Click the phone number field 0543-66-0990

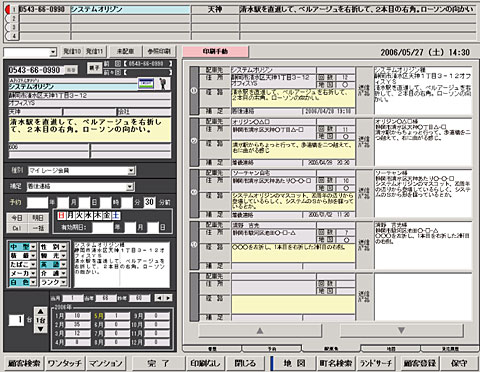point(35,70)
